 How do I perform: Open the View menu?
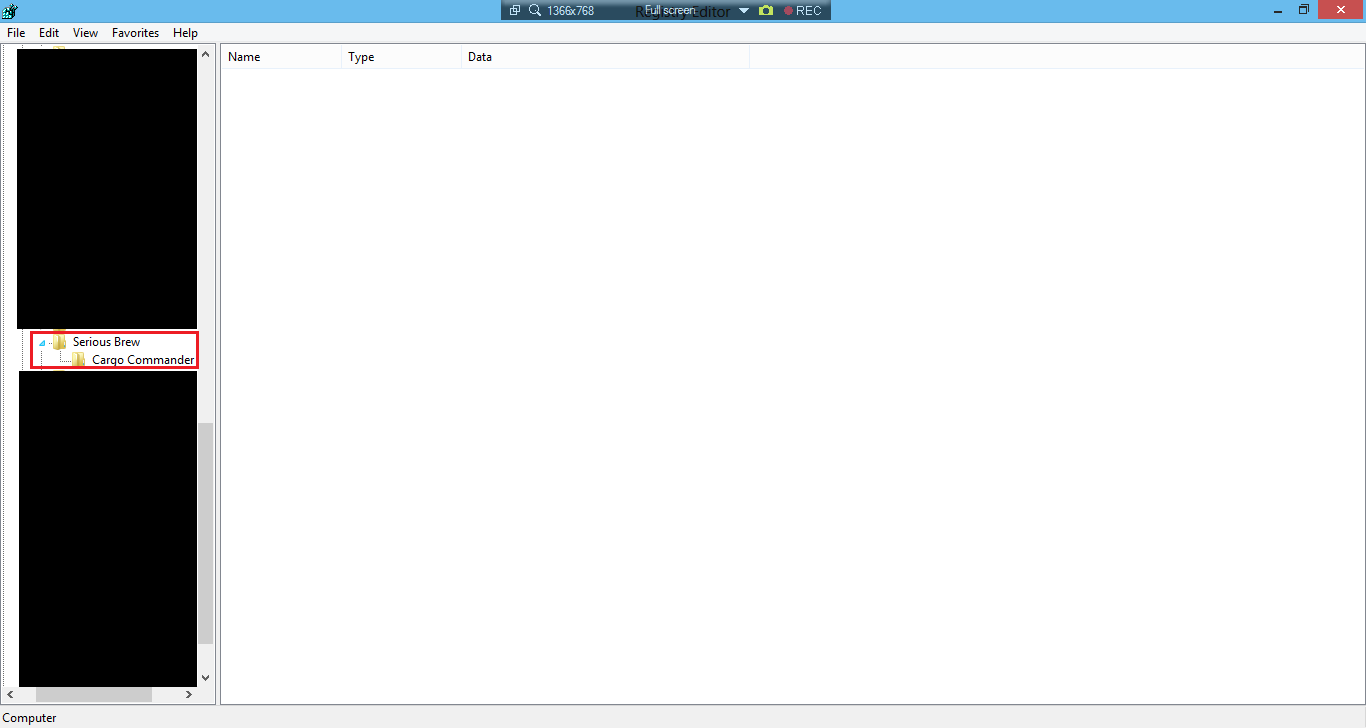pyautogui.click(x=85, y=33)
